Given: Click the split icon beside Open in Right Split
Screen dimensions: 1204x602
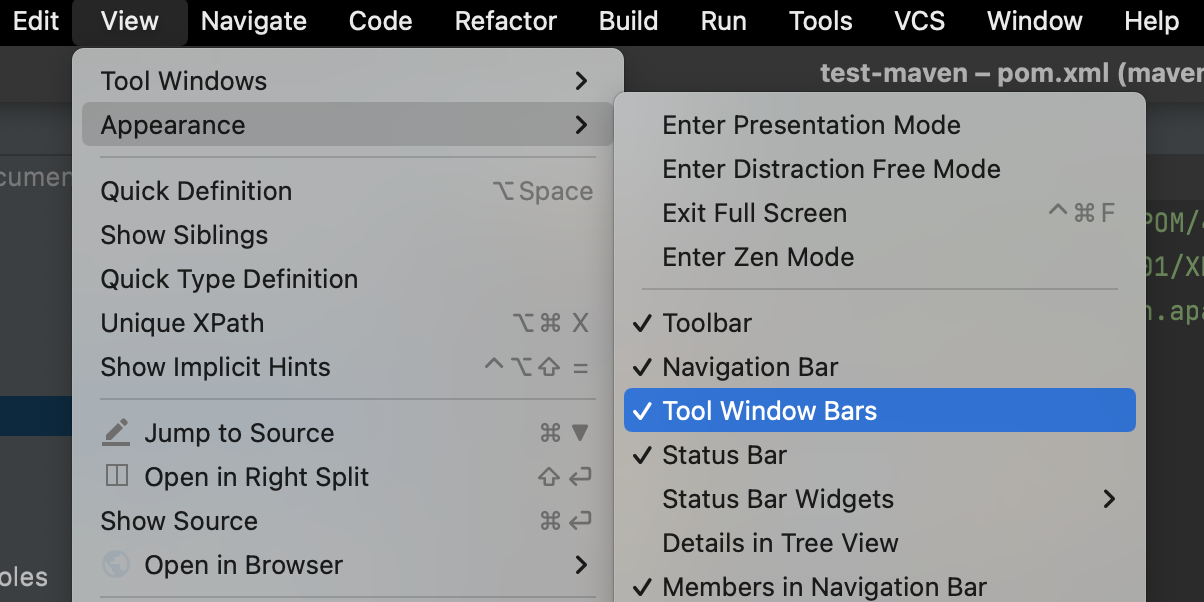Looking at the screenshot, I should pos(117,477).
